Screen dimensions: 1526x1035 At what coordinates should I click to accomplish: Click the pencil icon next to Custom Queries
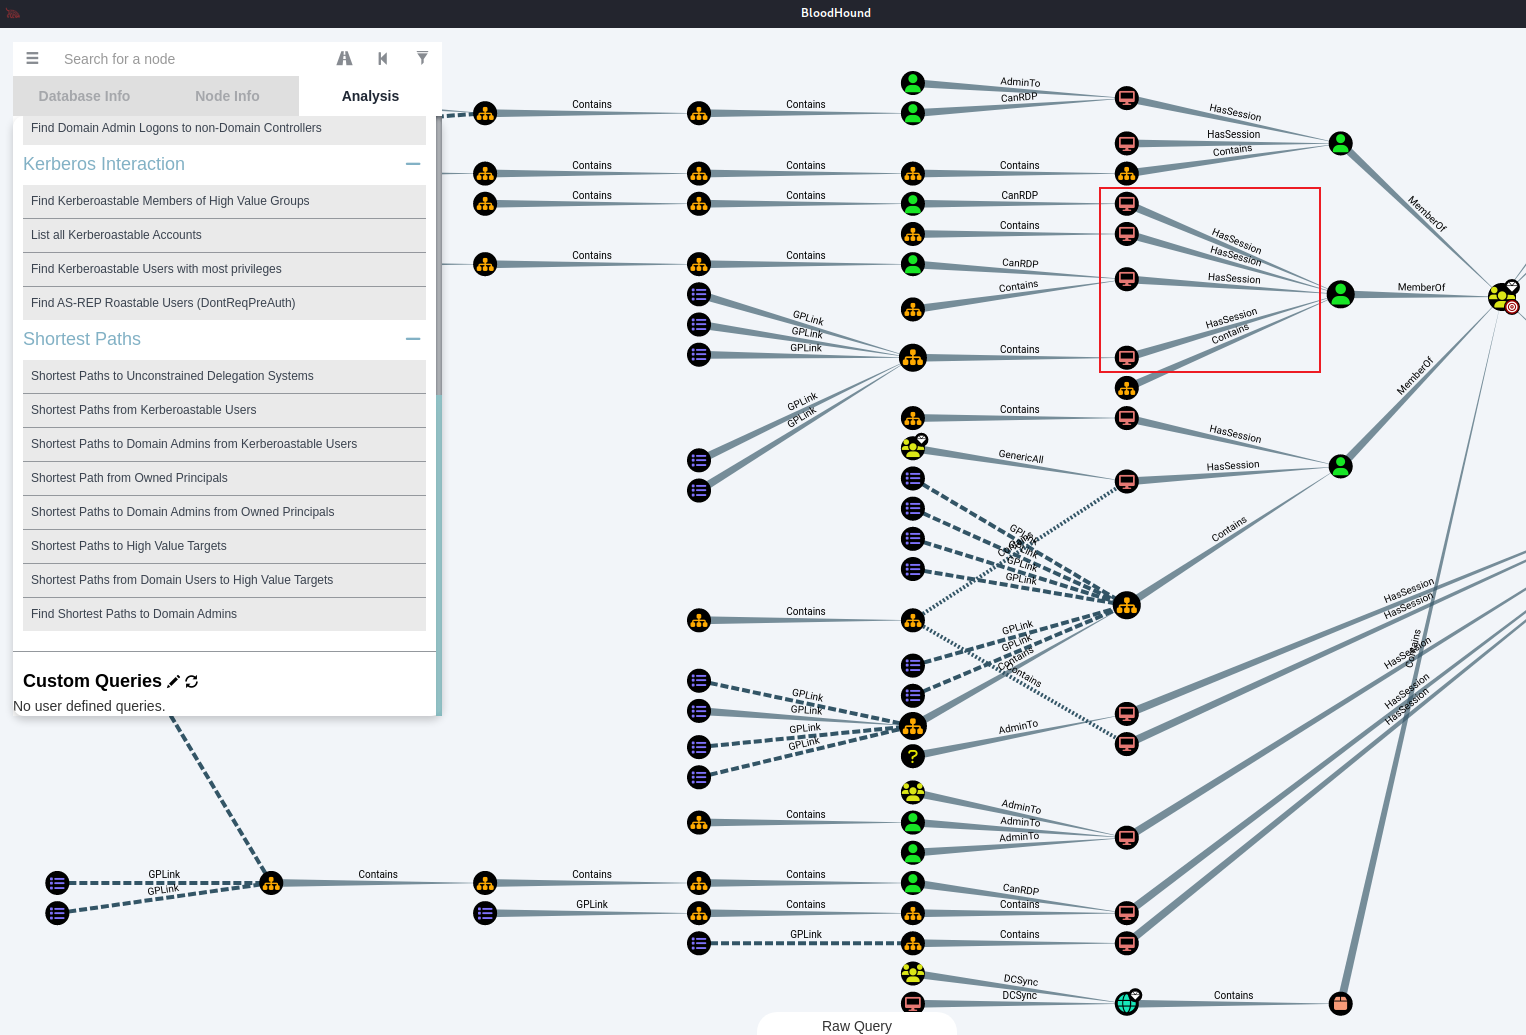pyautogui.click(x=173, y=681)
